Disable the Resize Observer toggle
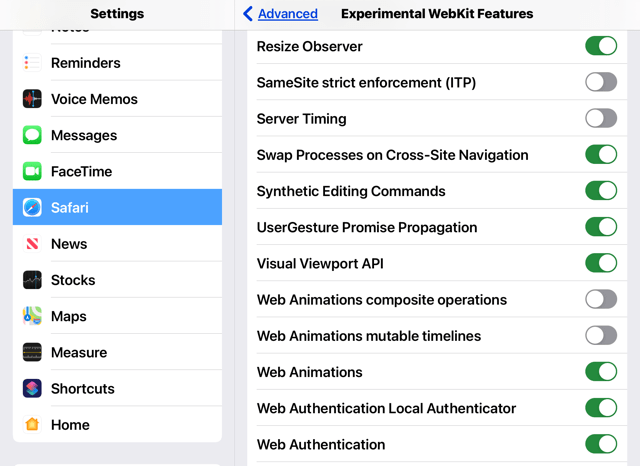The width and height of the screenshot is (640, 466). (x=601, y=46)
